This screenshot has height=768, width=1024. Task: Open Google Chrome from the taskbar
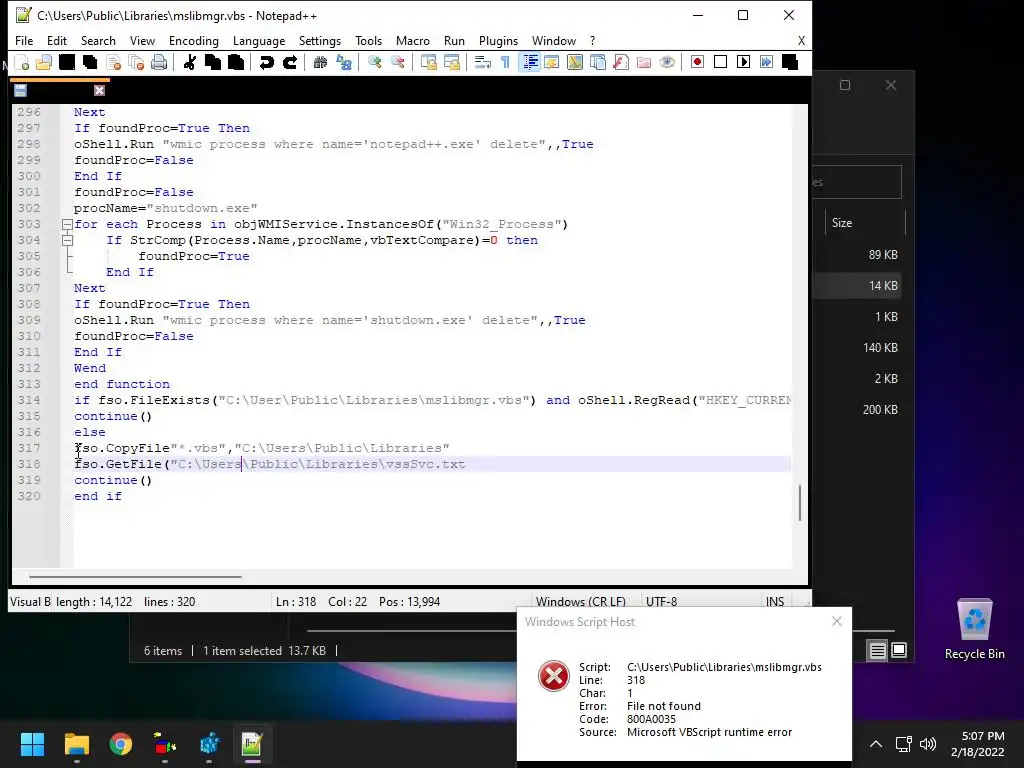pos(121,744)
